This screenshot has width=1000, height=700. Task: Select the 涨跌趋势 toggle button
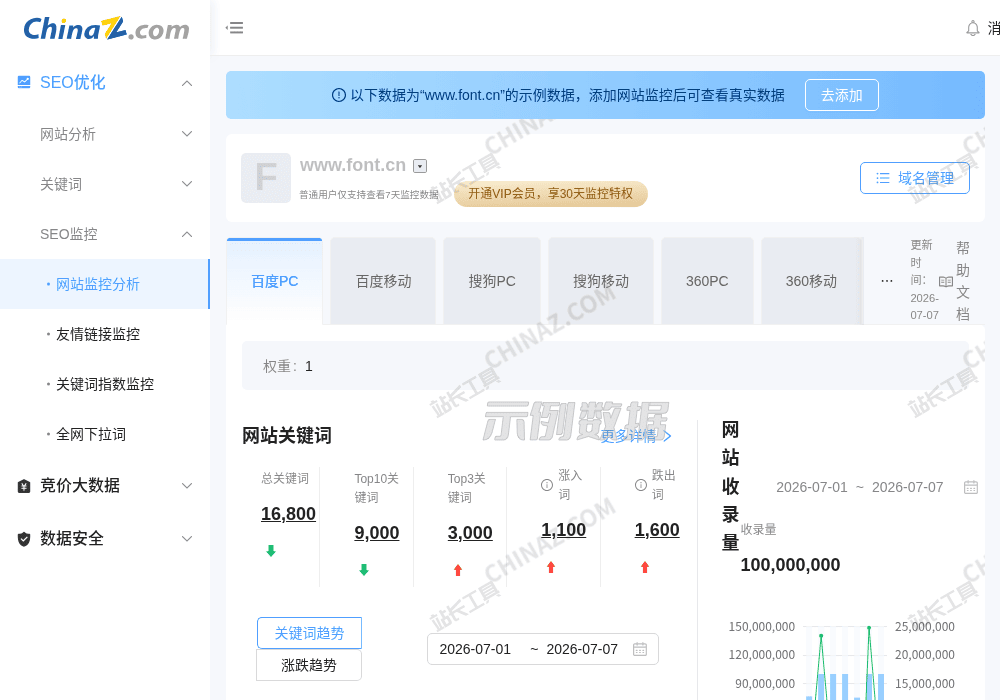(x=309, y=665)
